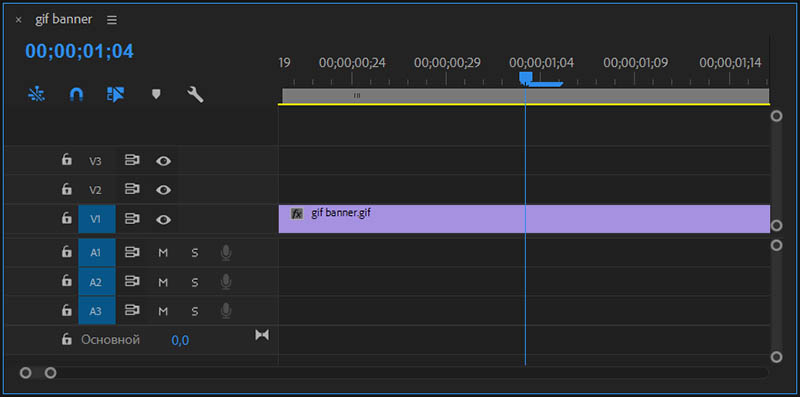Toggle sync lock on A3
Image resolution: width=800 pixels, height=397 pixels.
tap(132, 310)
